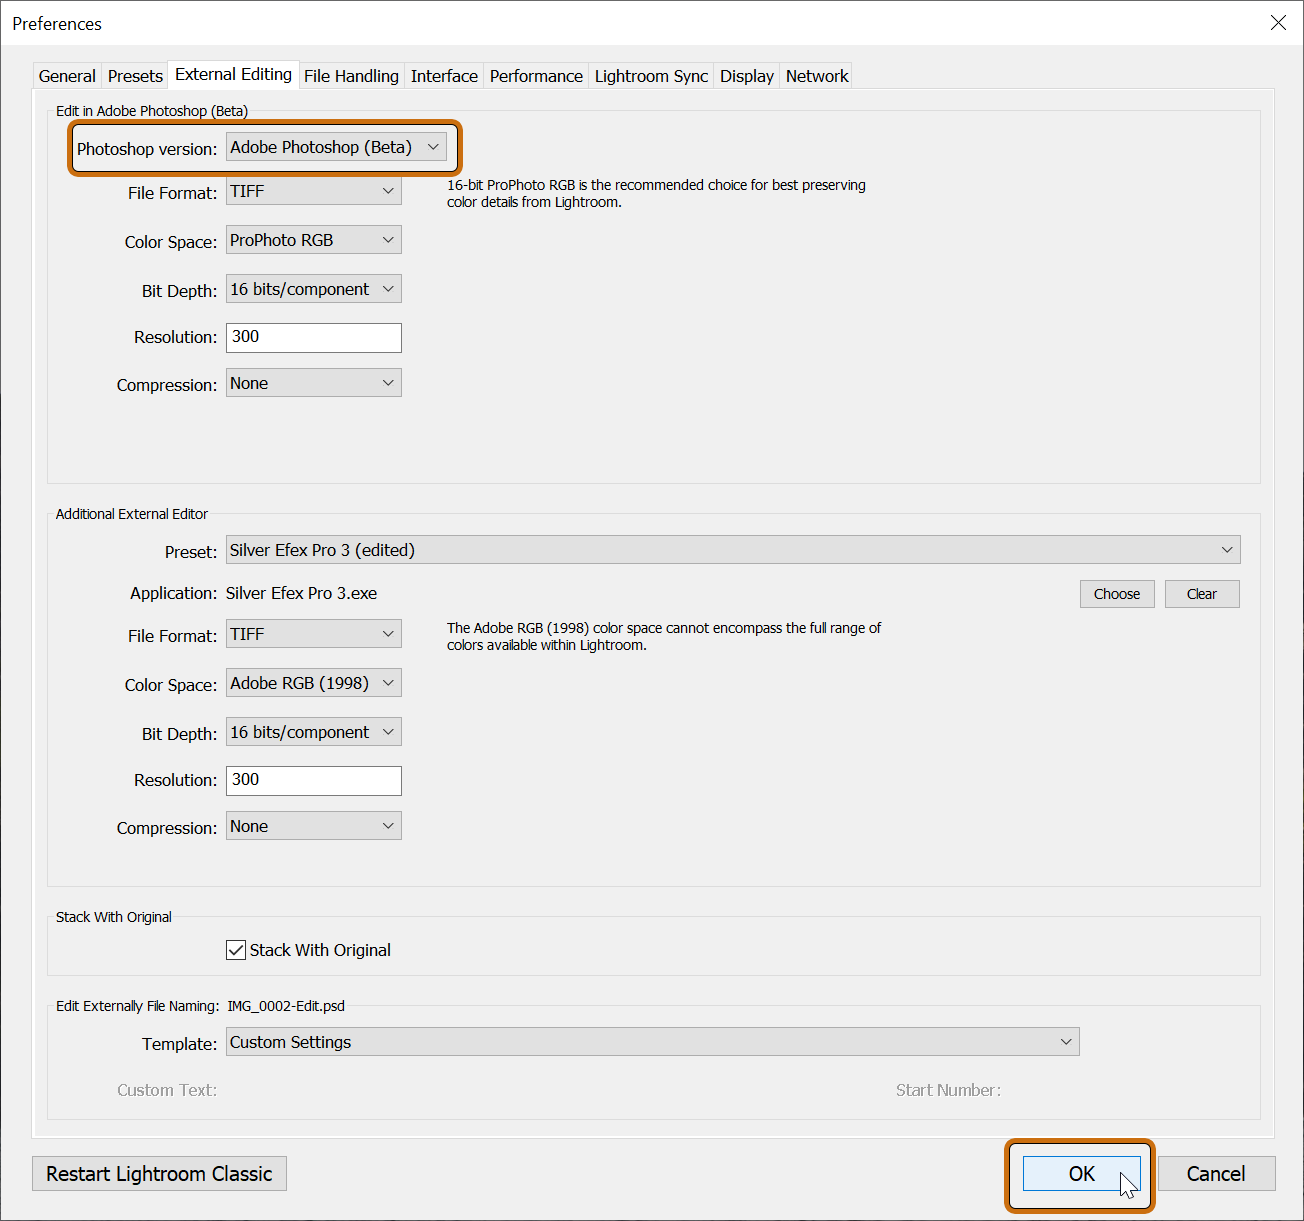This screenshot has height=1221, width=1304.
Task: Open the Template Custom Settings dropdown
Action: pyautogui.click(x=653, y=1042)
